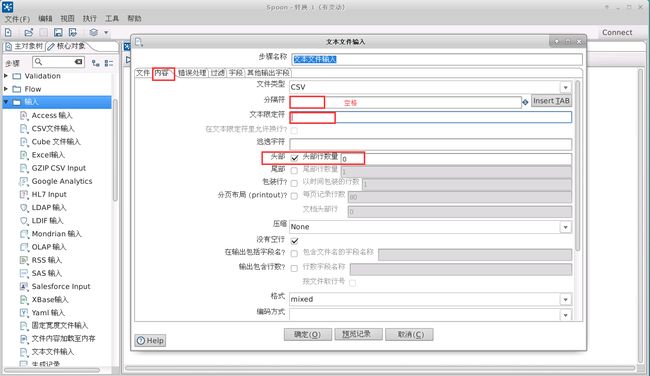Click the 预览记录 button
The width and height of the screenshot is (650, 376).
[359, 335]
